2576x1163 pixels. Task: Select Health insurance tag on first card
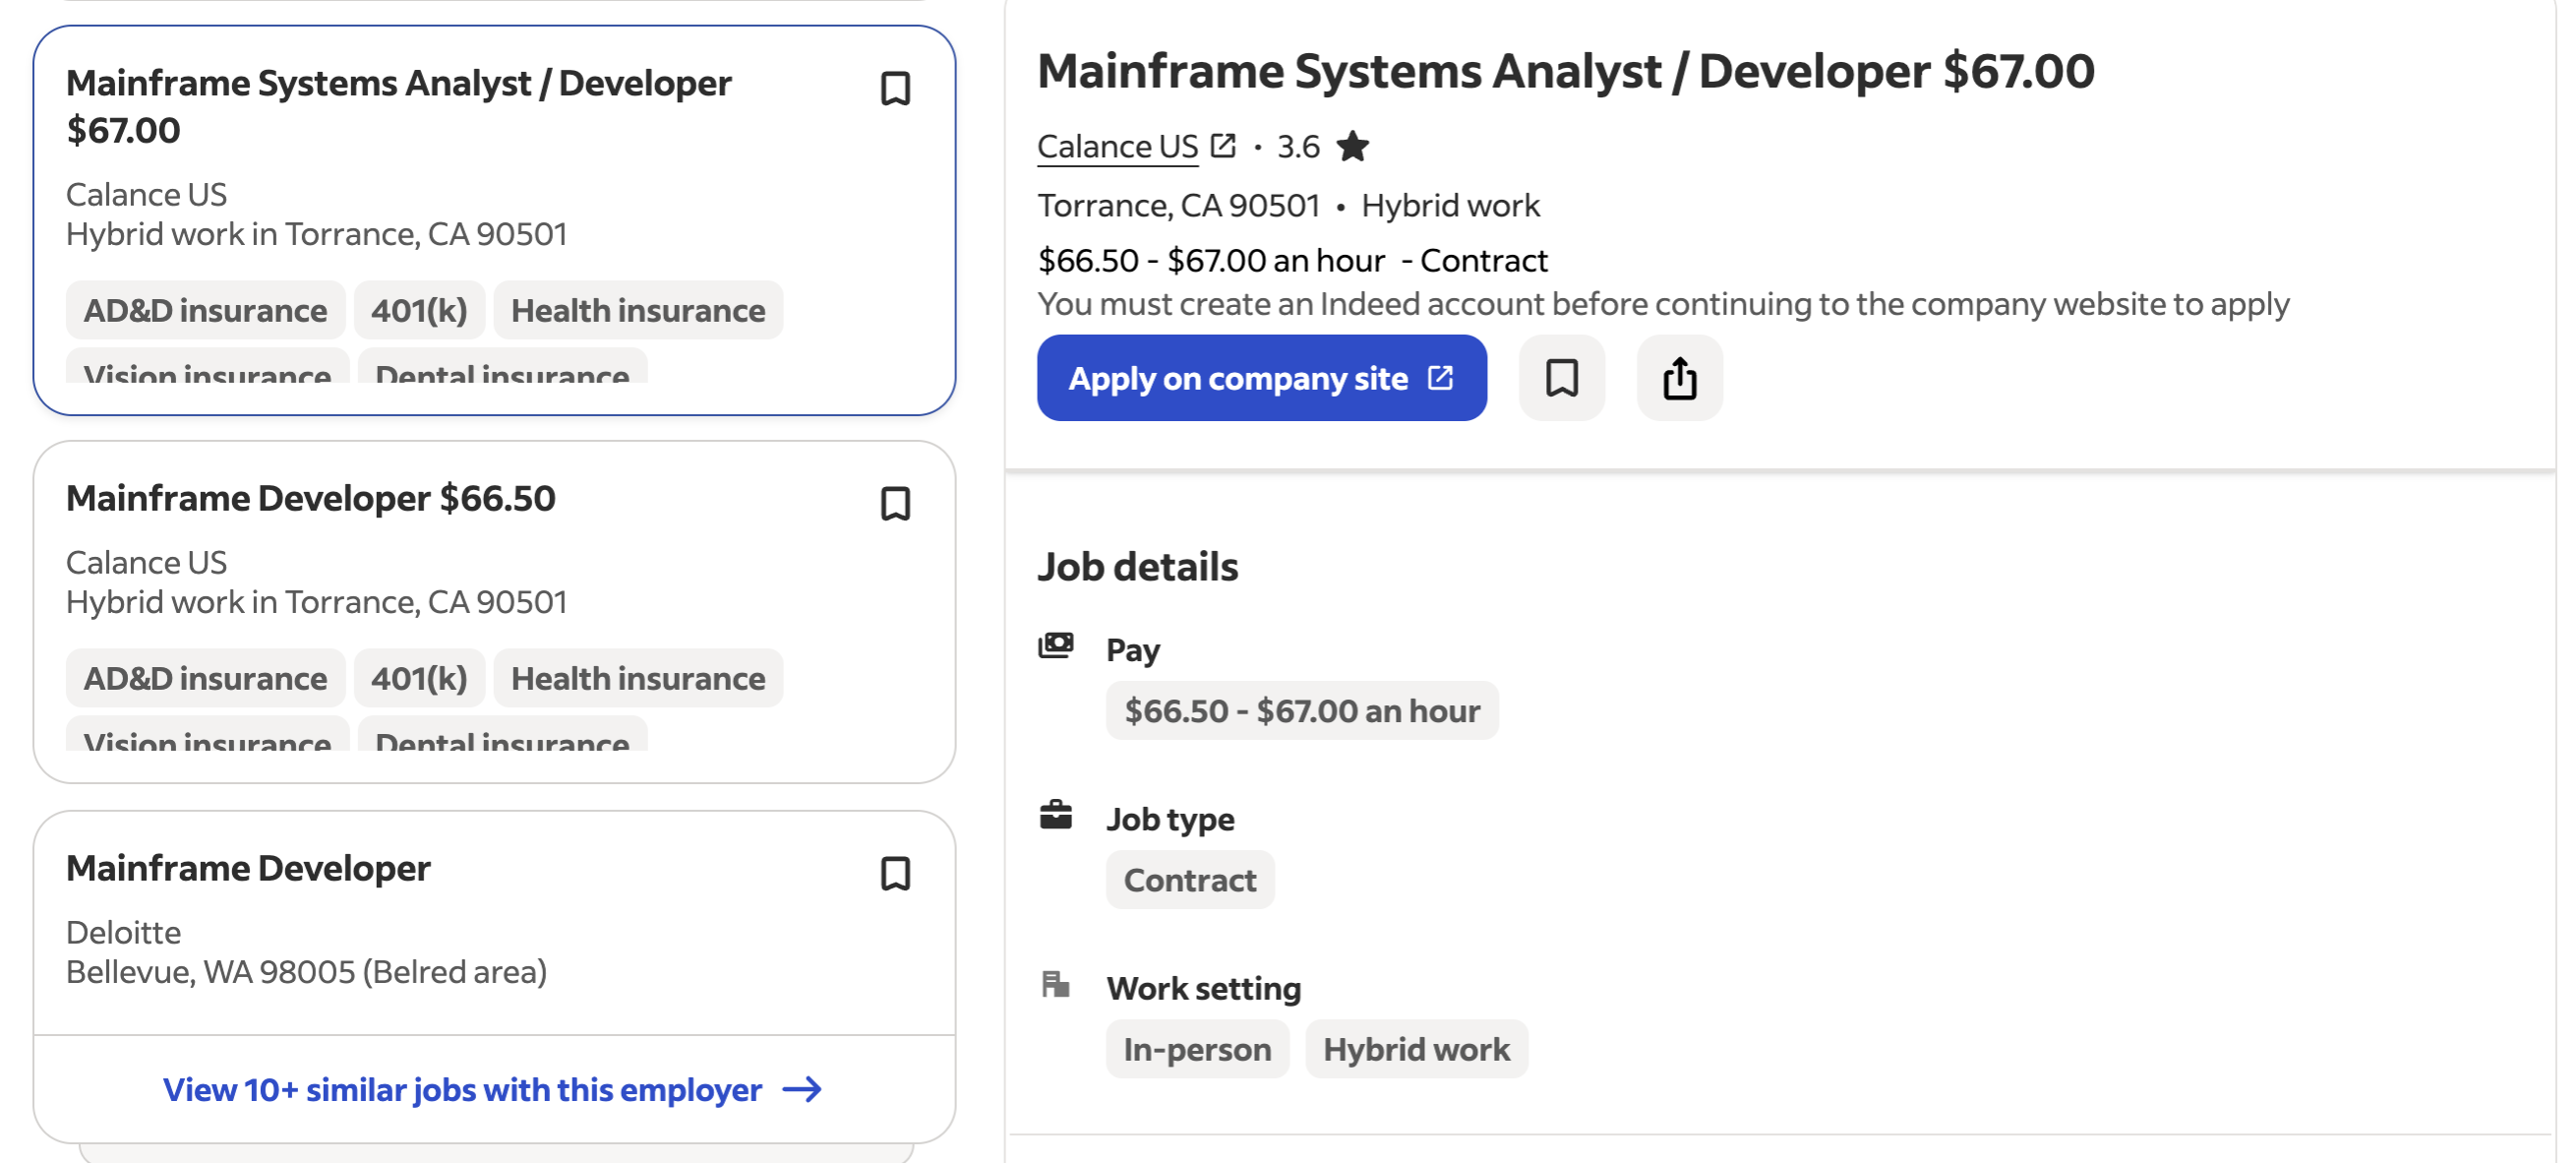[638, 310]
